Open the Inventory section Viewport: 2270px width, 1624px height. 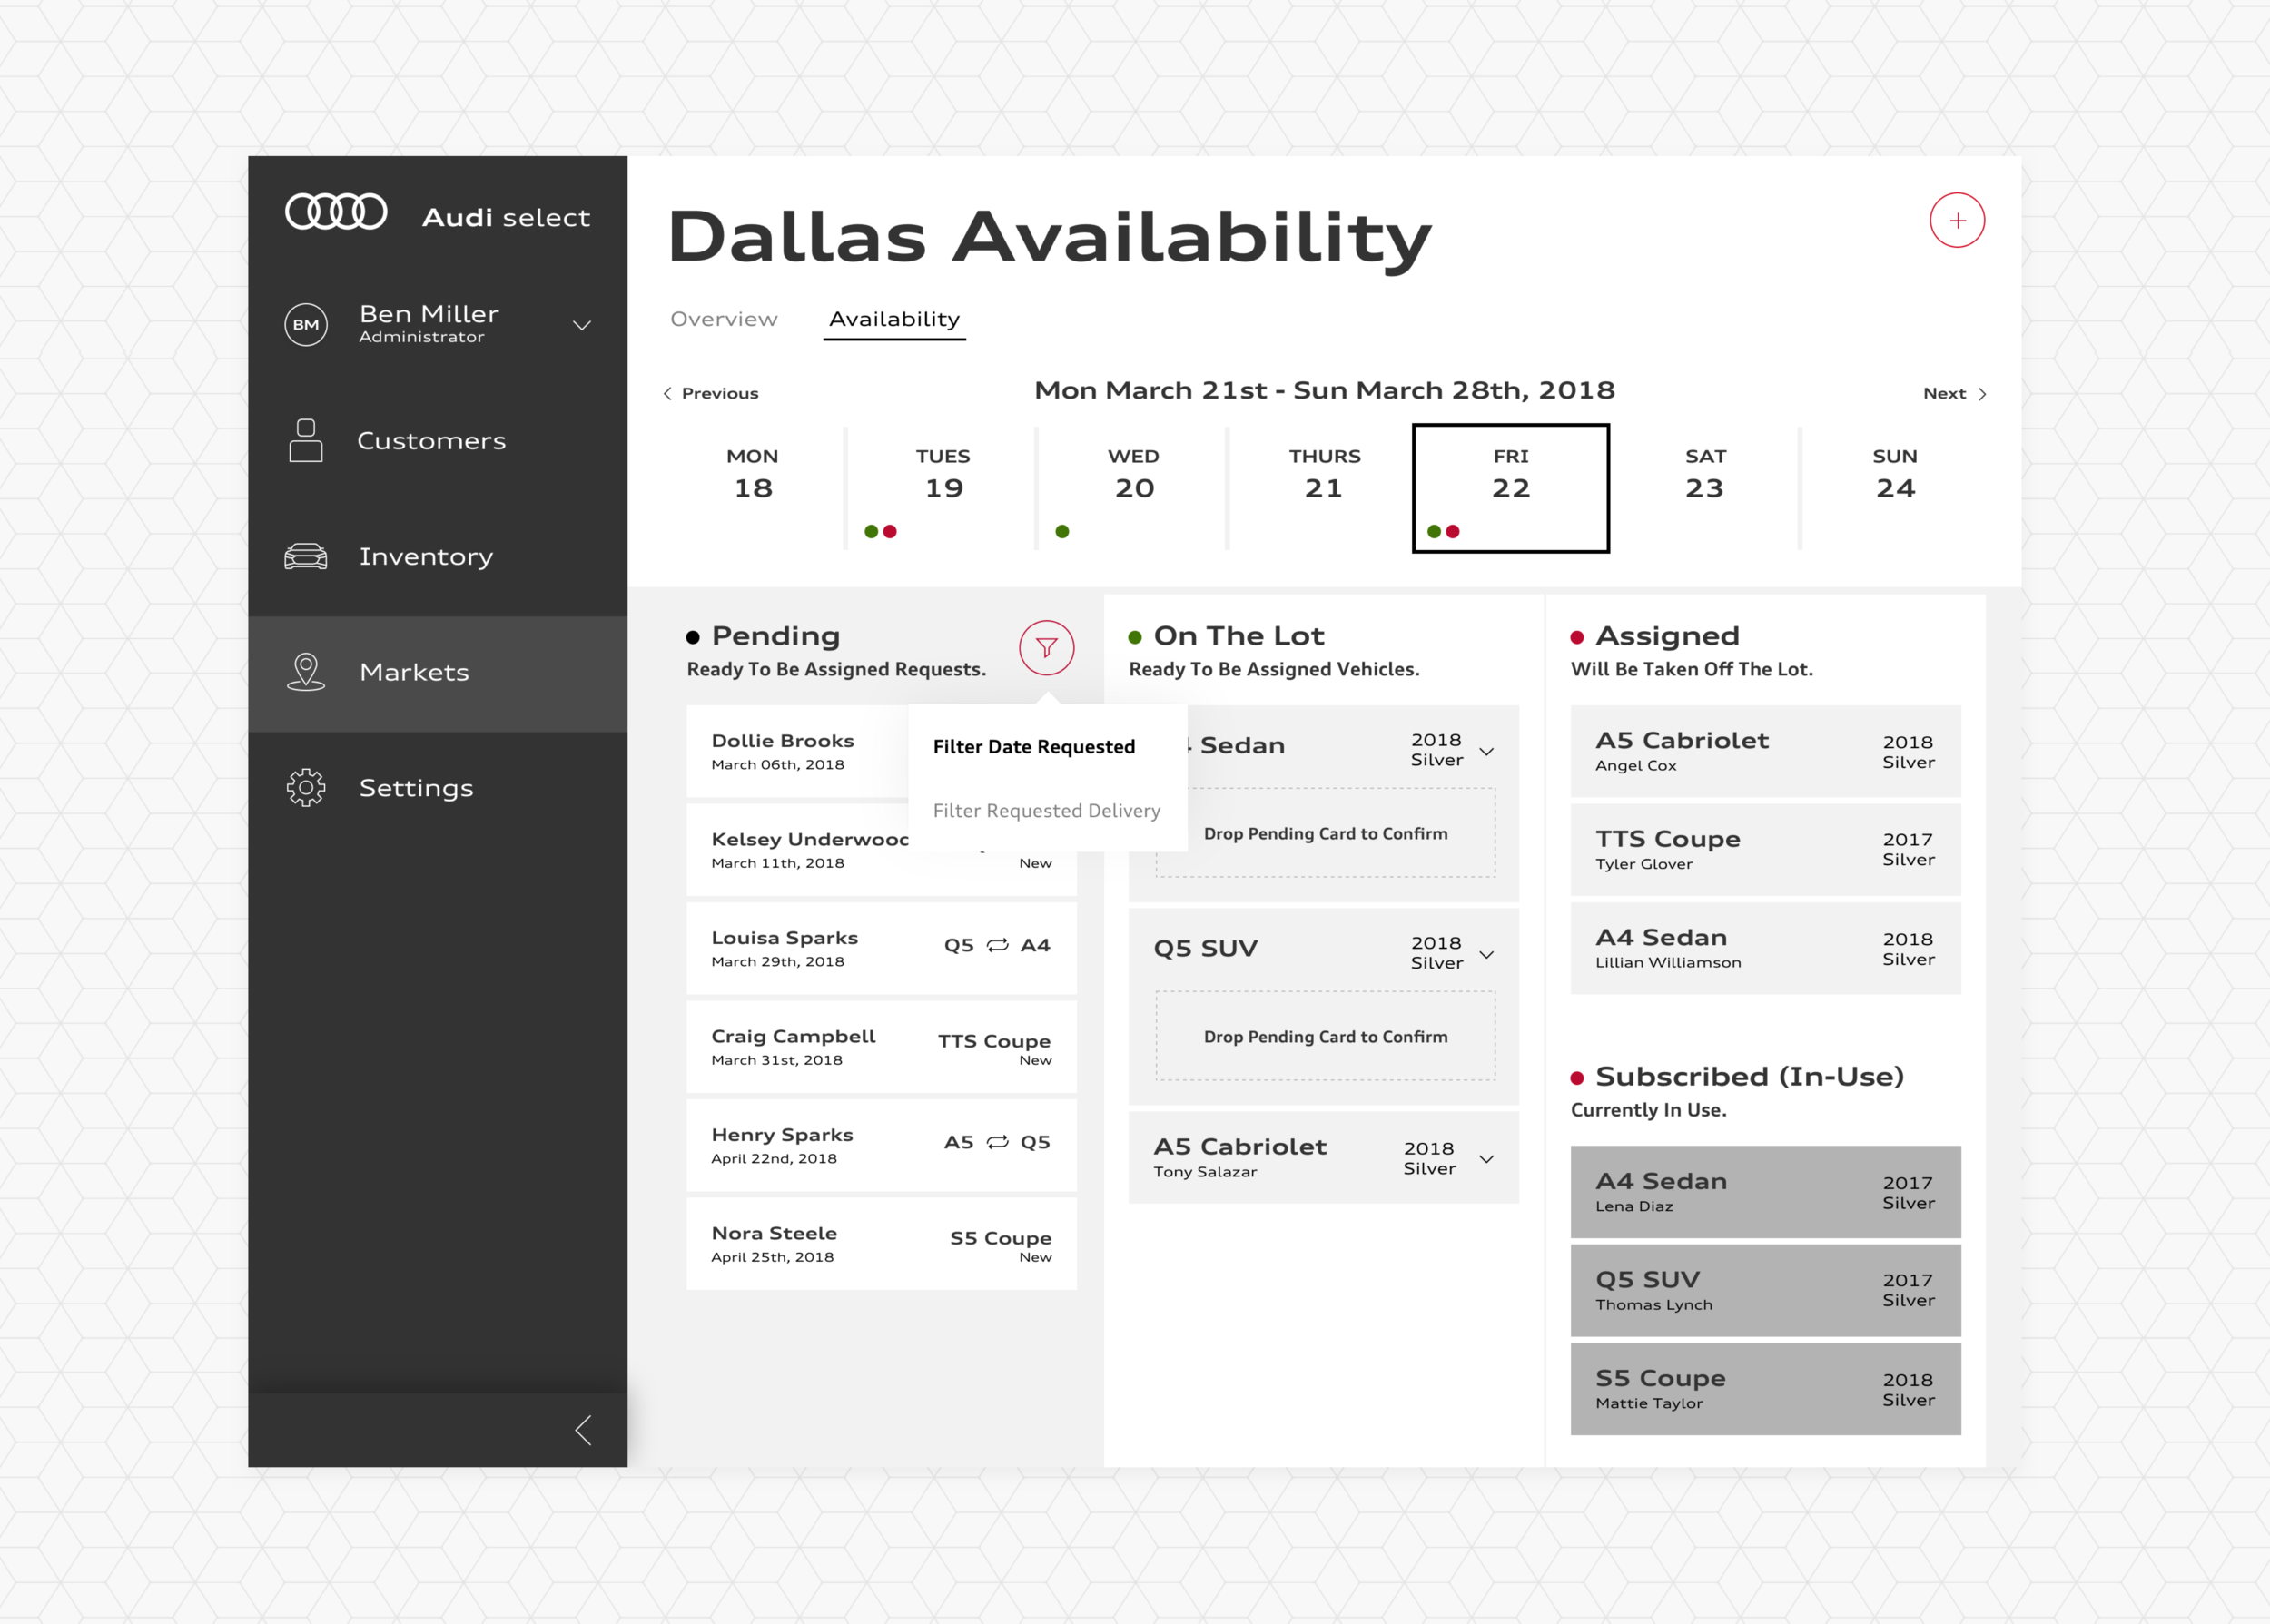click(438, 557)
